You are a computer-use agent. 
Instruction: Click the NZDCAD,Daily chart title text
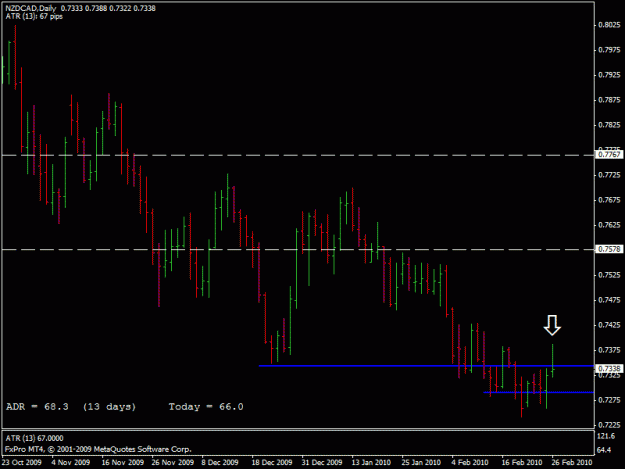coord(31,8)
